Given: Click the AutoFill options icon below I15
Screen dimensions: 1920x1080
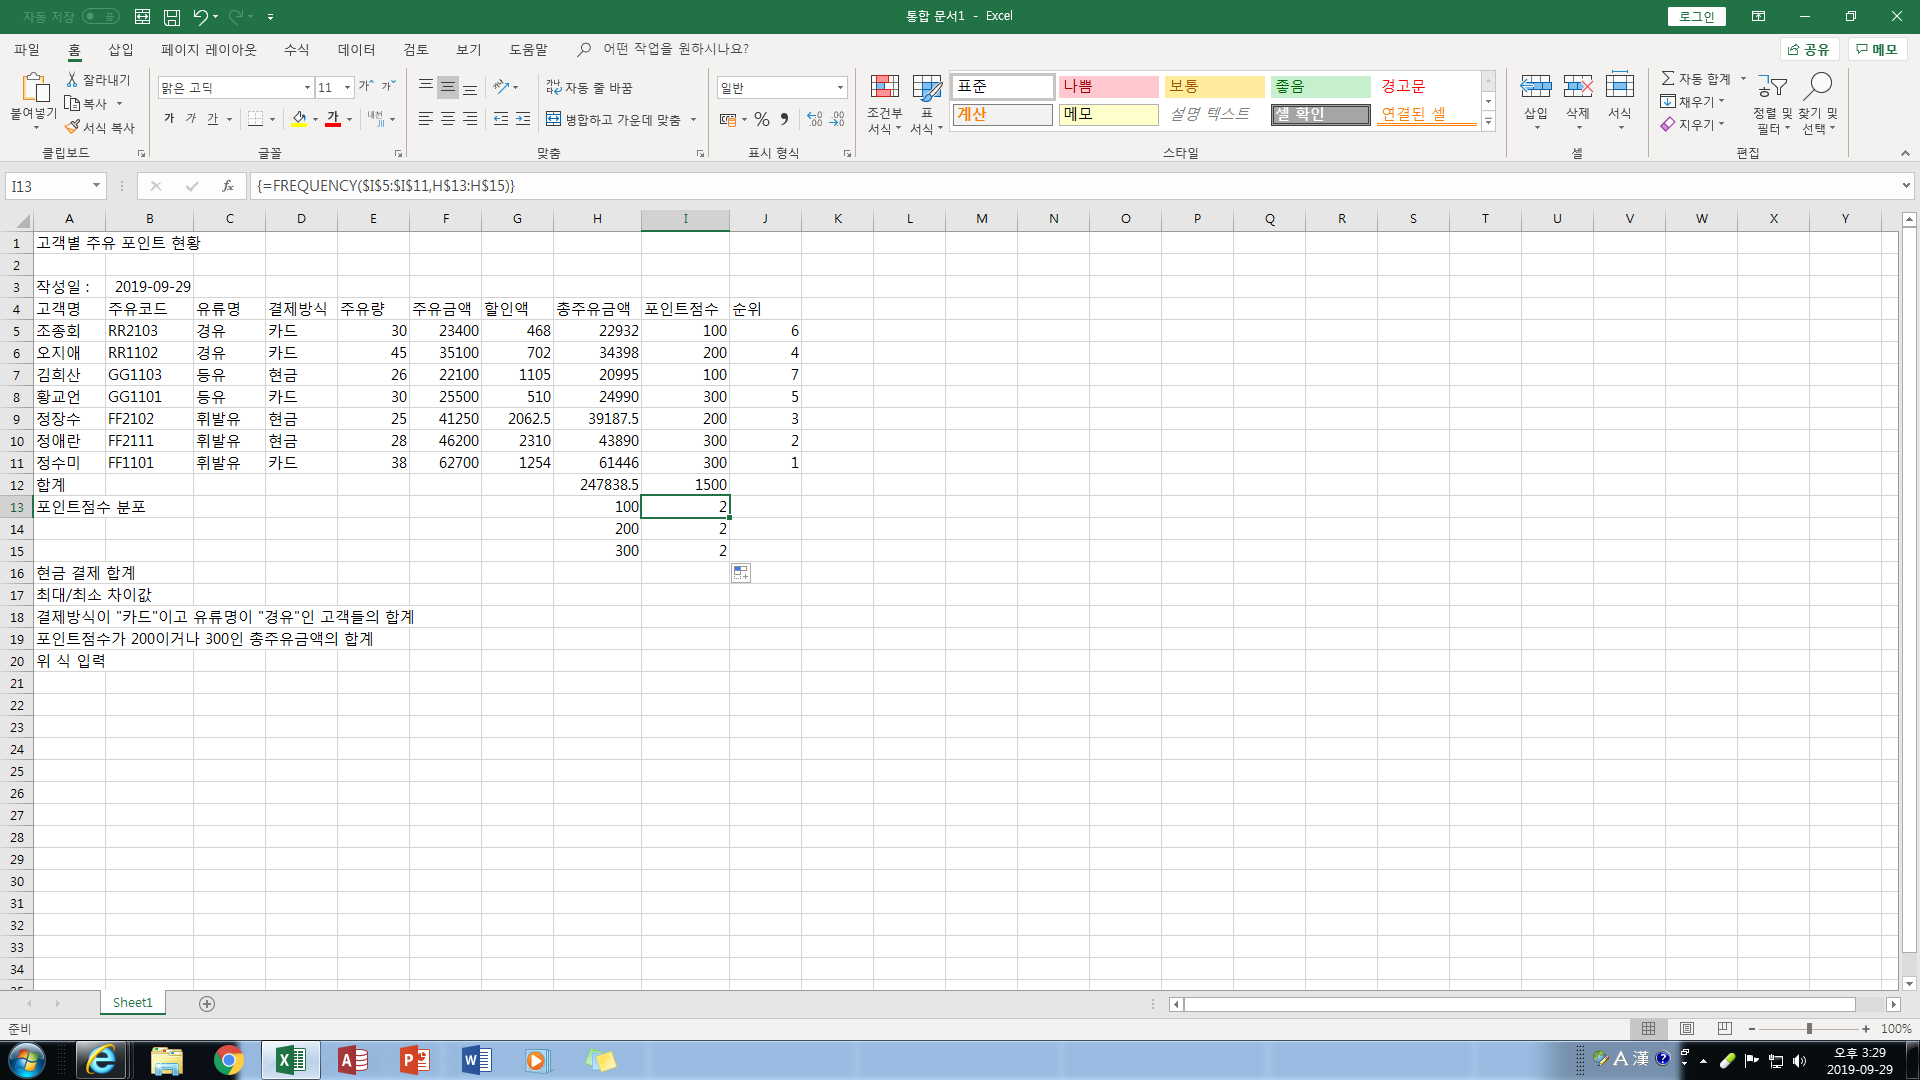Looking at the screenshot, I should point(741,573).
